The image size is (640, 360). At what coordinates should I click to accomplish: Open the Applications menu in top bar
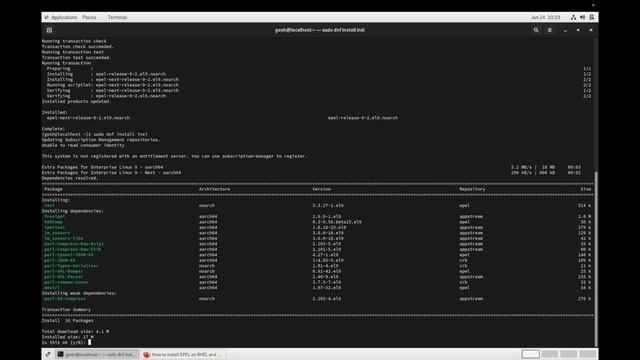[61, 17]
